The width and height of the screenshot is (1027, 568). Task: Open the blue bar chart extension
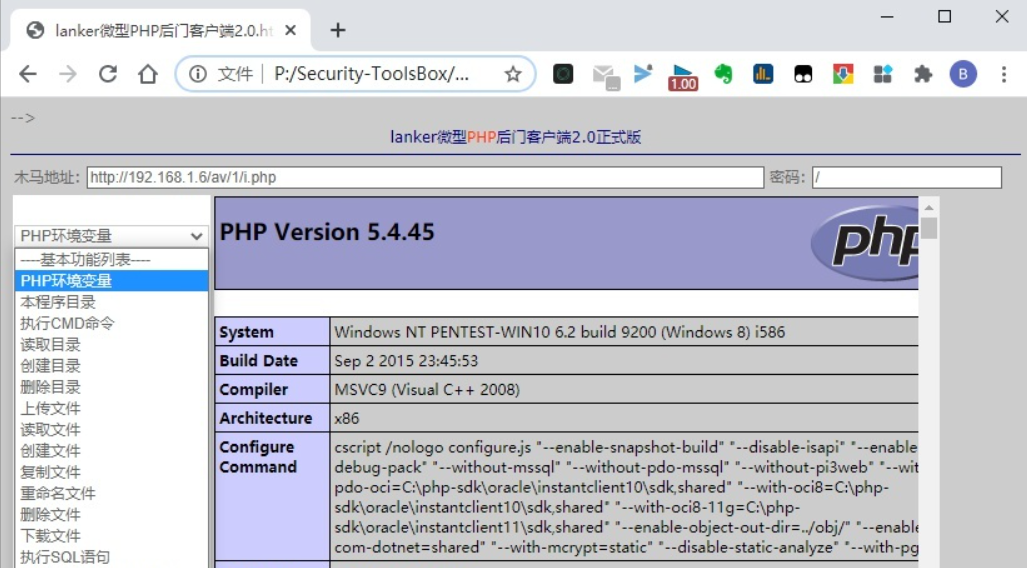[763, 74]
